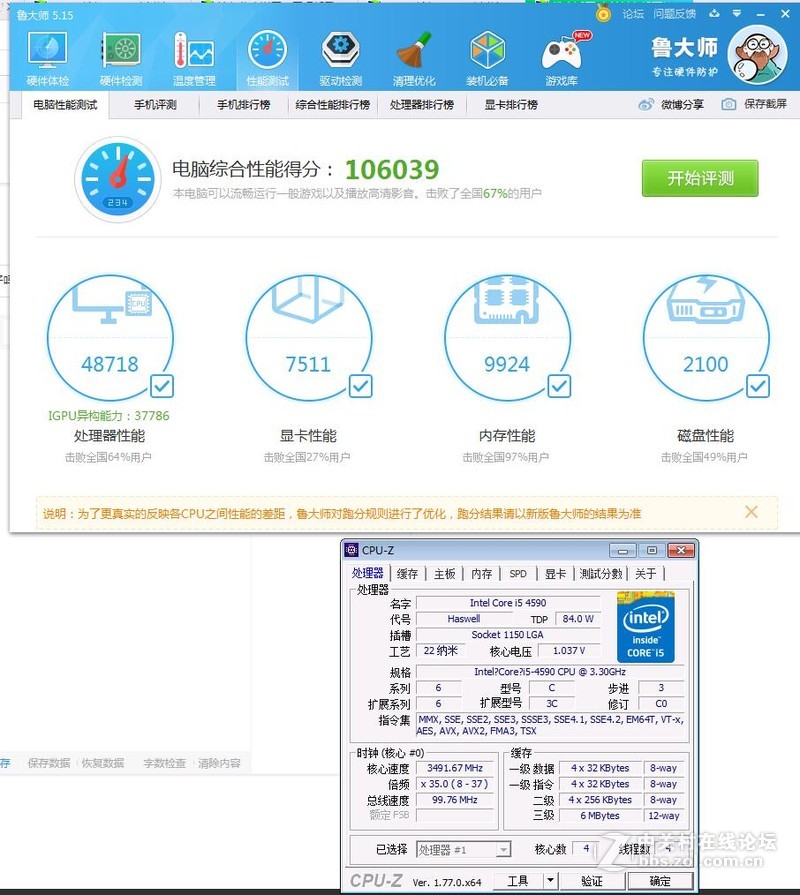Toggle the 处理器性能 test checkbox

click(162, 386)
